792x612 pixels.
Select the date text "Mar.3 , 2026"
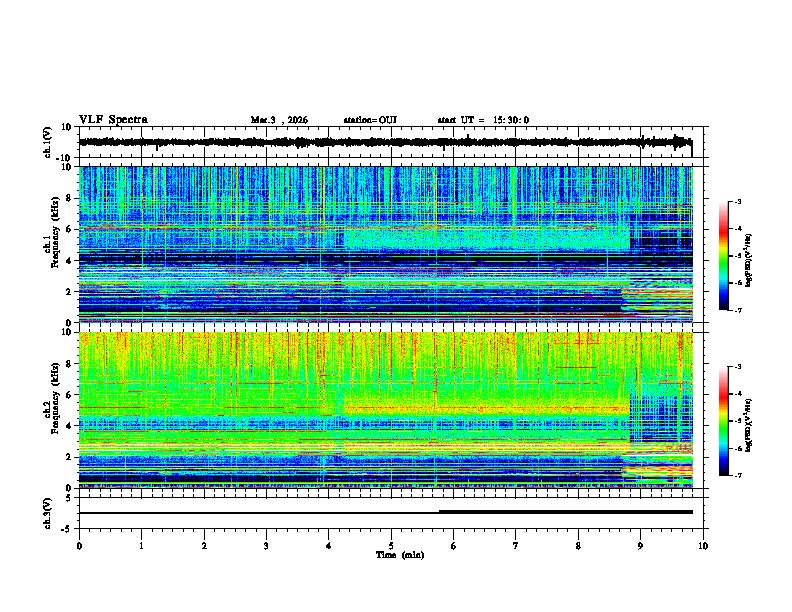coord(279,120)
